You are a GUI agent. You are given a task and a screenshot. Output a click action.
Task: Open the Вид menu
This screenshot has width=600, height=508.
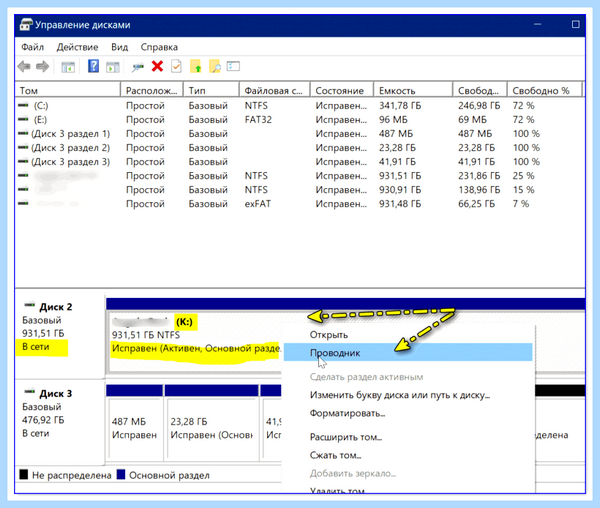pyautogui.click(x=119, y=47)
